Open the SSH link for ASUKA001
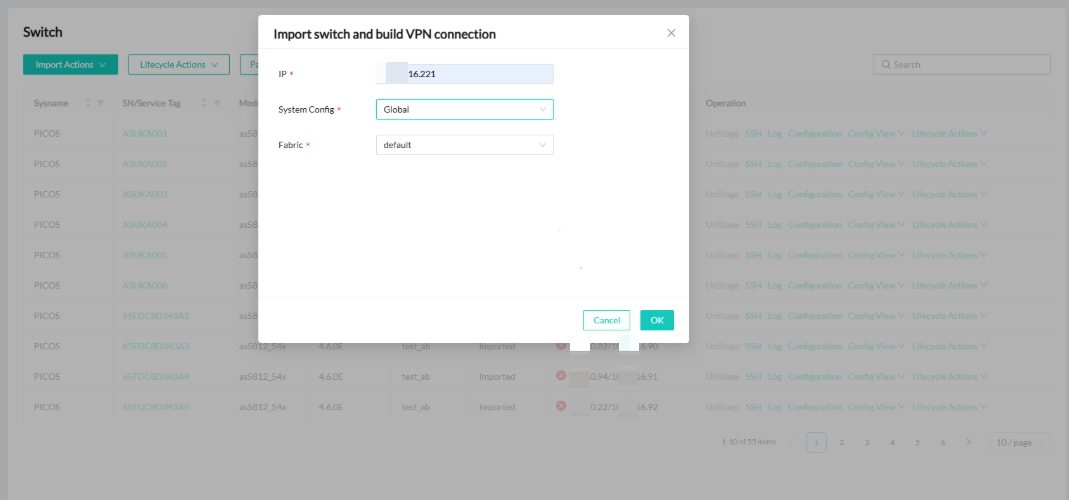 tap(753, 133)
